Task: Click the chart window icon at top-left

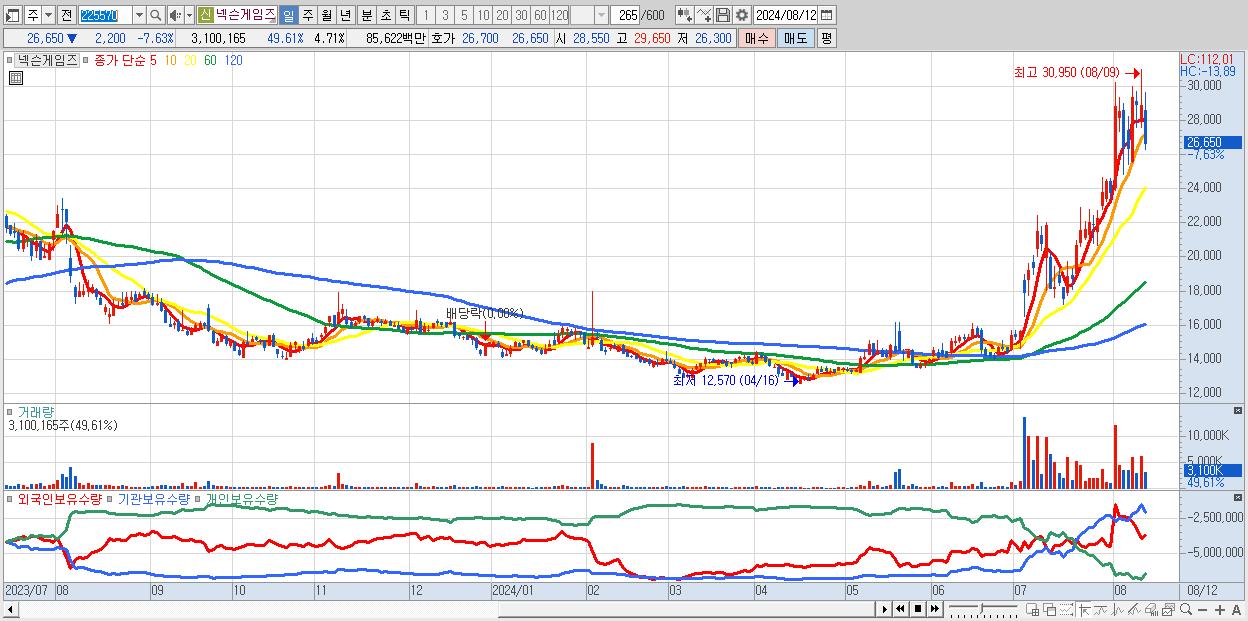Action: (12, 15)
